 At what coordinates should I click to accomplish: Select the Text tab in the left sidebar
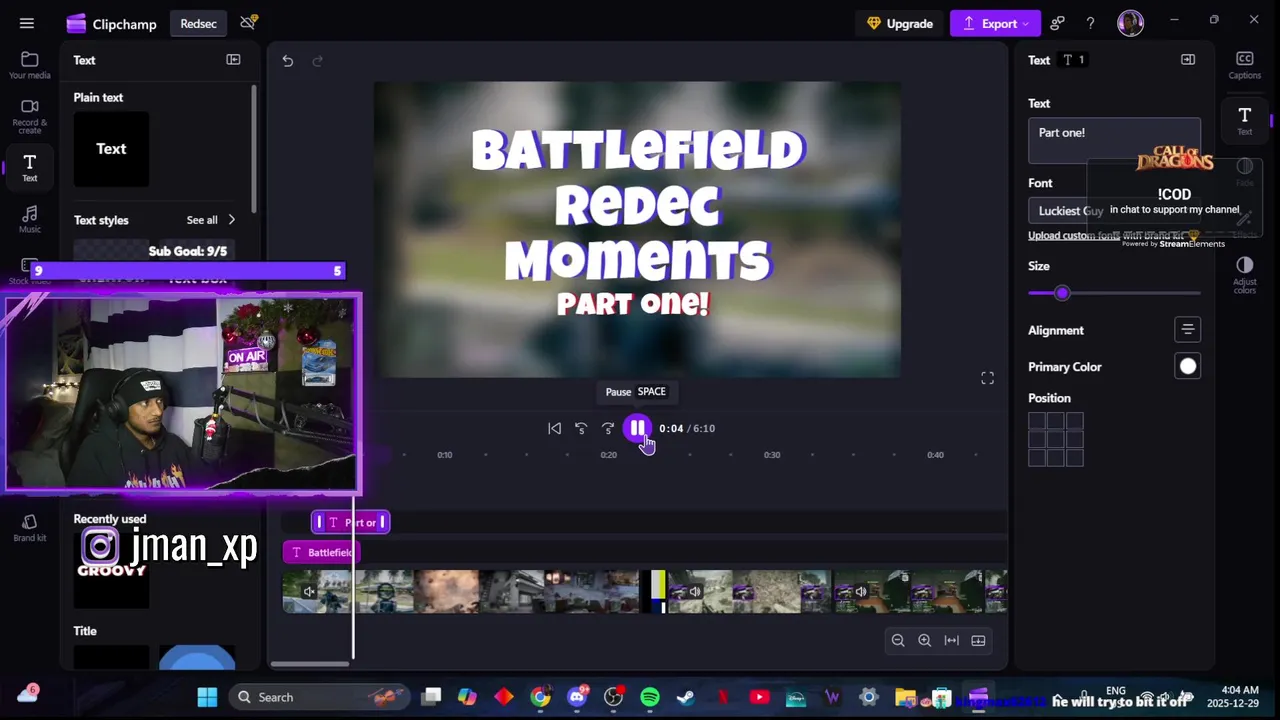[x=30, y=168]
